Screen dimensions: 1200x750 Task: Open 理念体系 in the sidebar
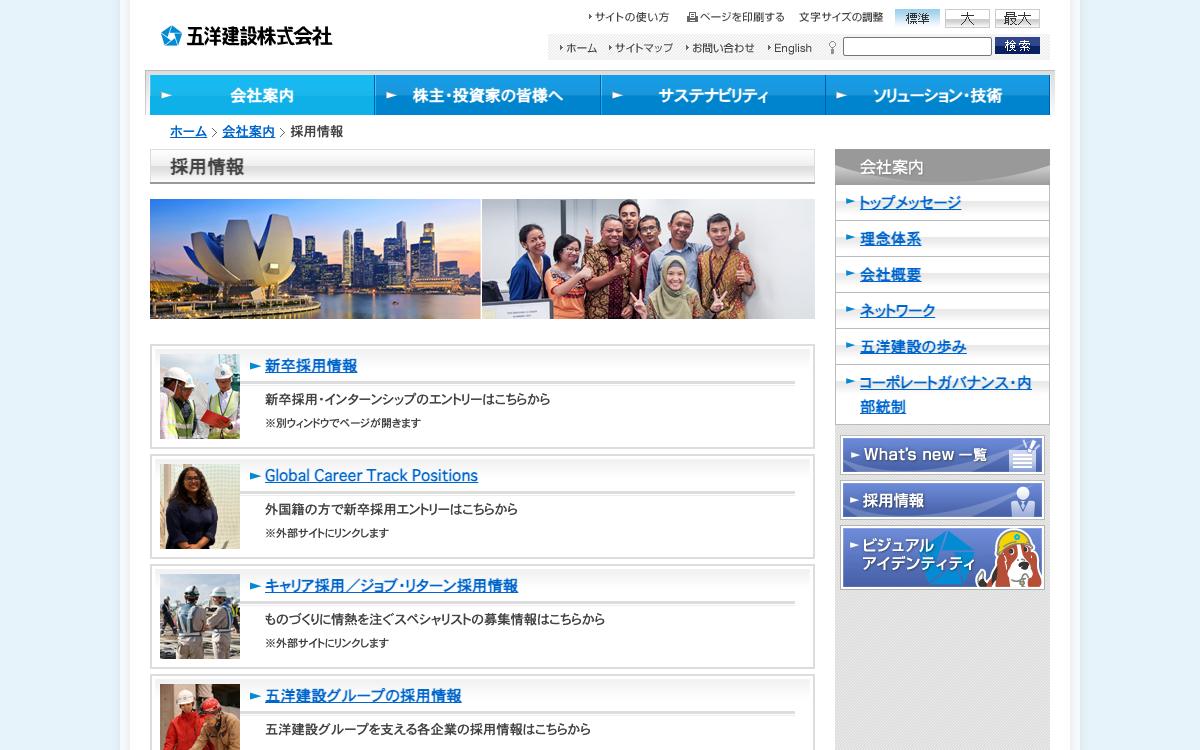tap(890, 239)
